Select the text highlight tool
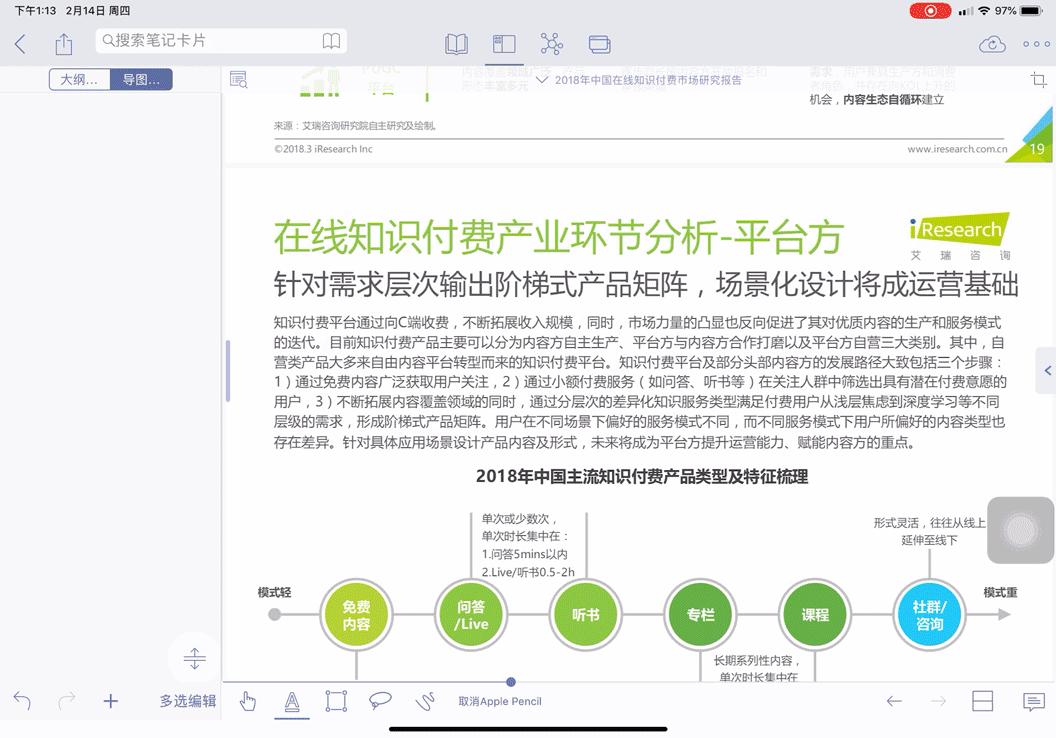Viewport: 1056px width, 738px height. click(292, 701)
